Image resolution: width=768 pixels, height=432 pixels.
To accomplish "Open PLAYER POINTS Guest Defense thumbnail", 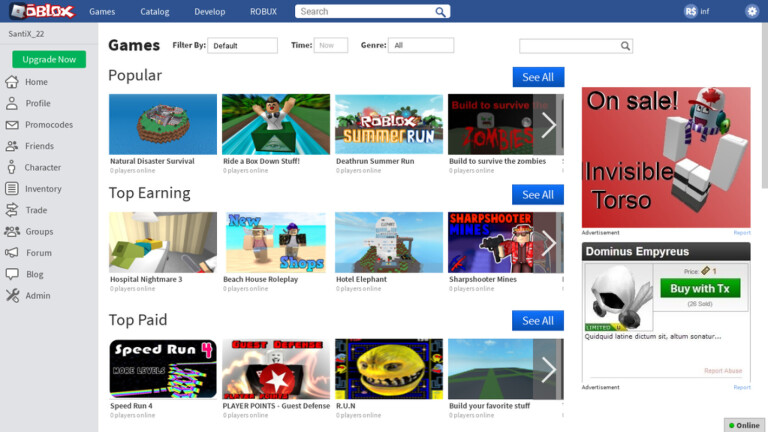I will point(276,369).
